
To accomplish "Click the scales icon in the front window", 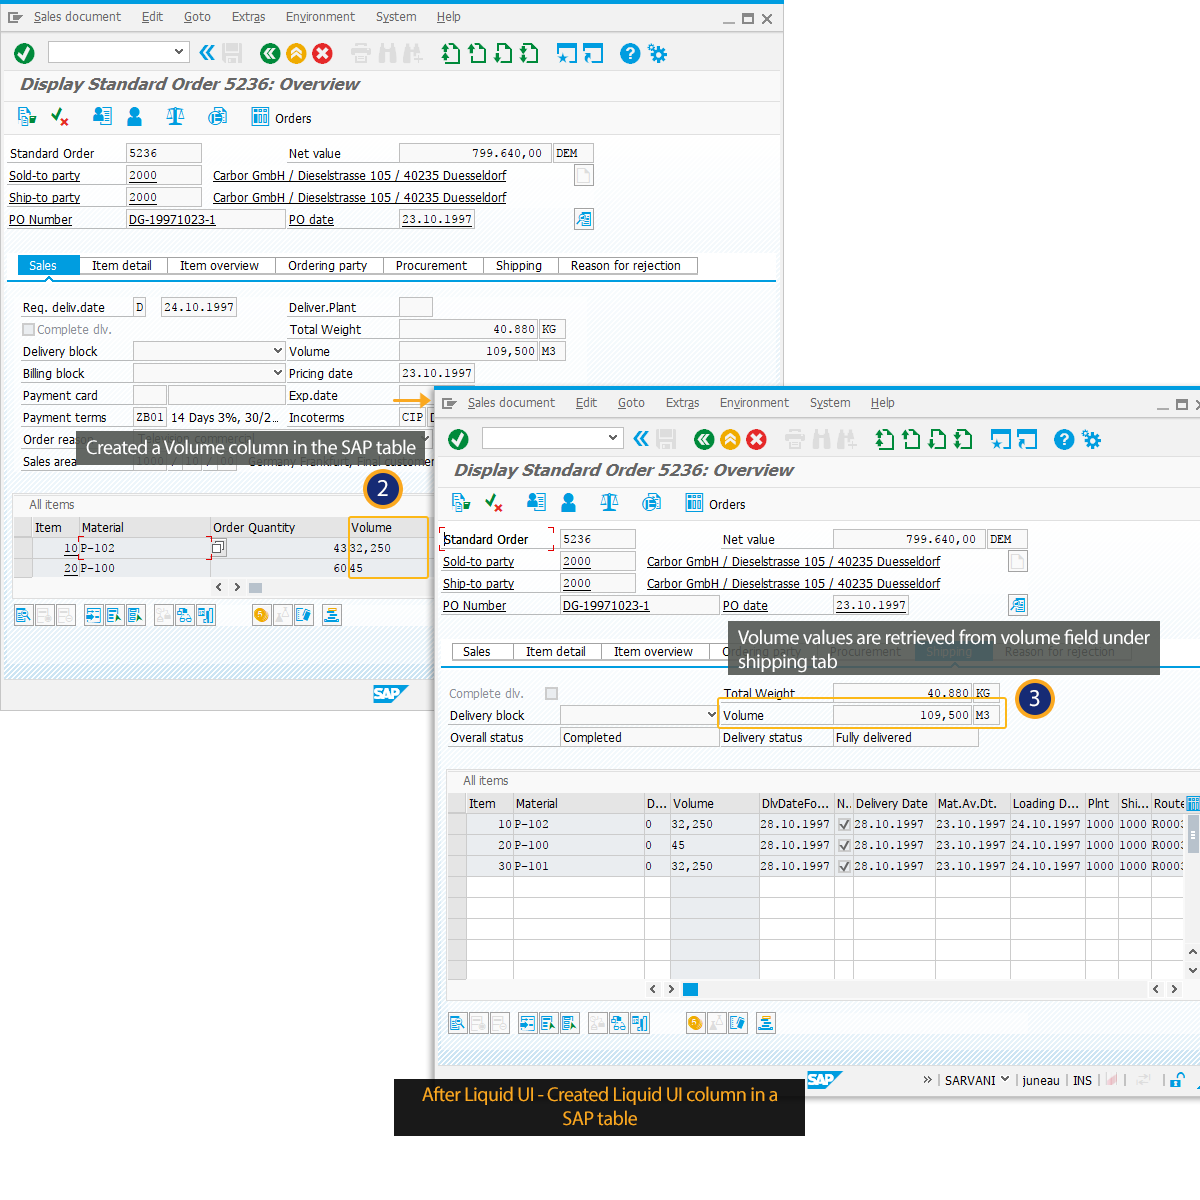I will [610, 502].
